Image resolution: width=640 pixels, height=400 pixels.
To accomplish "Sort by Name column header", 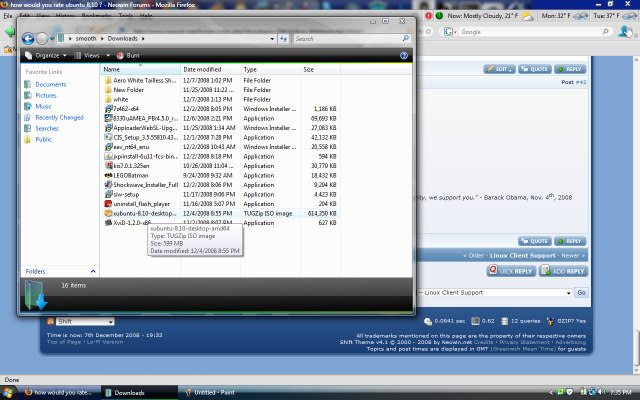I will click(140, 69).
